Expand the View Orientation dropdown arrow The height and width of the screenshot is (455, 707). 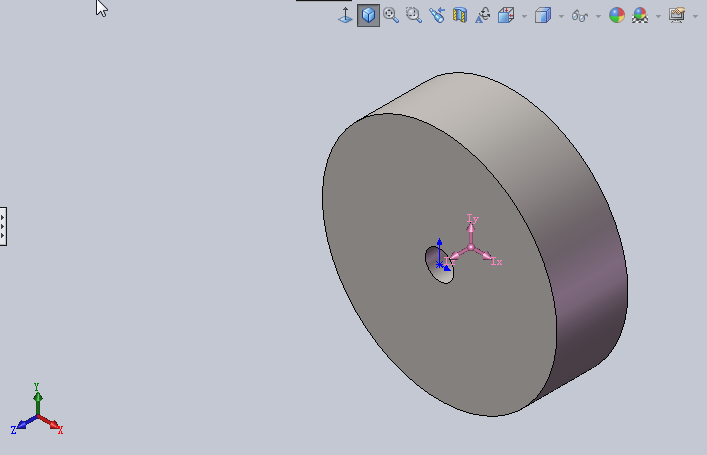click(524, 17)
